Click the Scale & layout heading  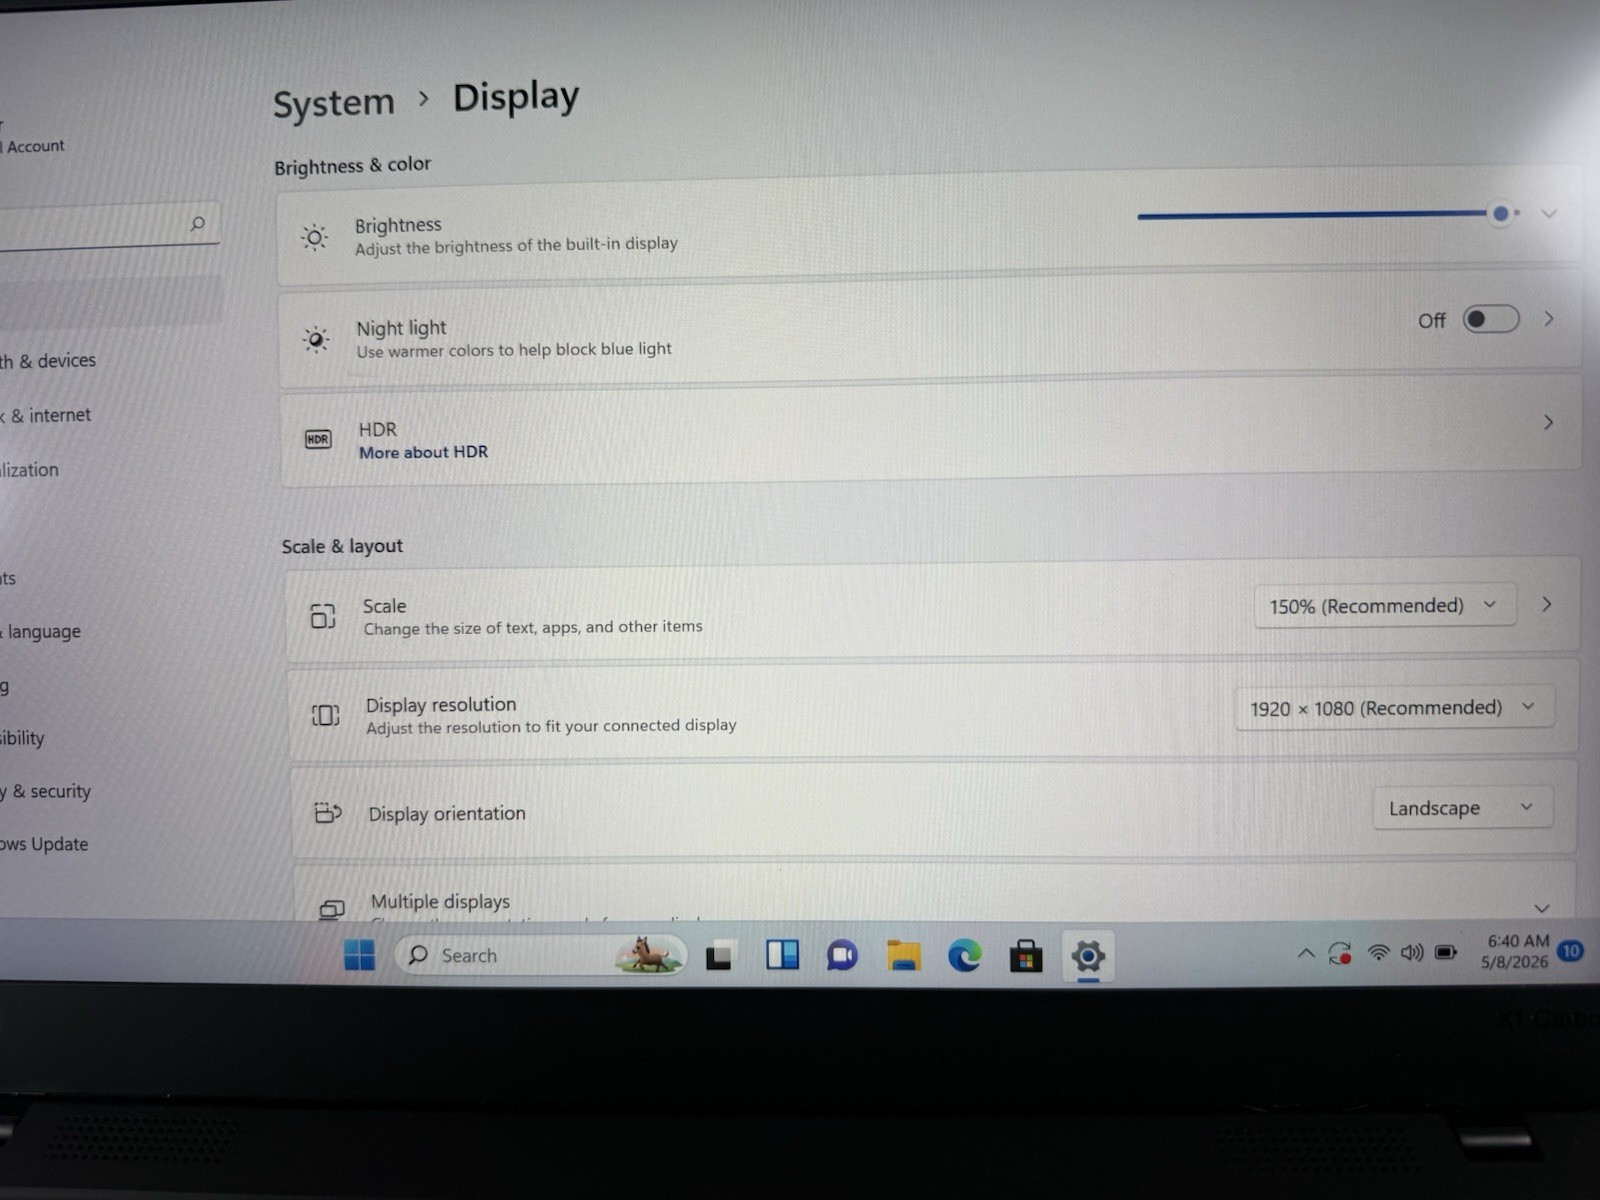(x=342, y=546)
